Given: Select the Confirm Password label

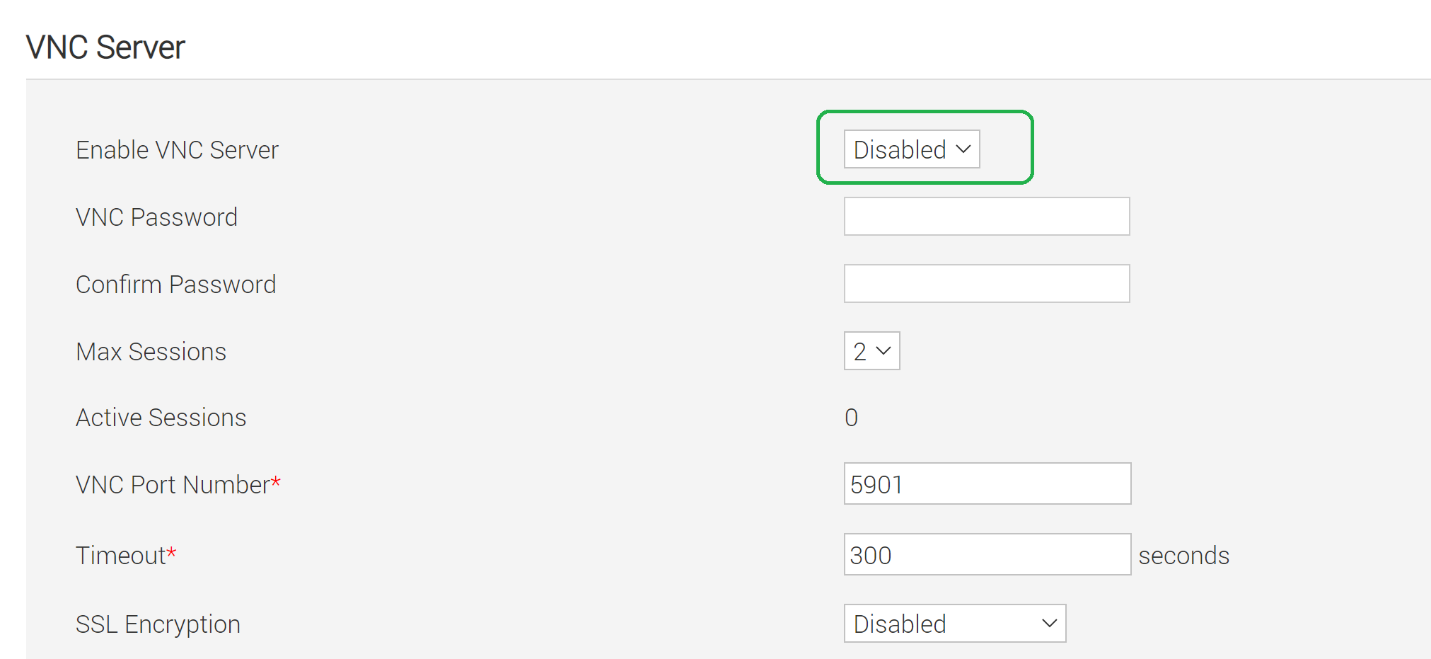Looking at the screenshot, I should point(175,284).
